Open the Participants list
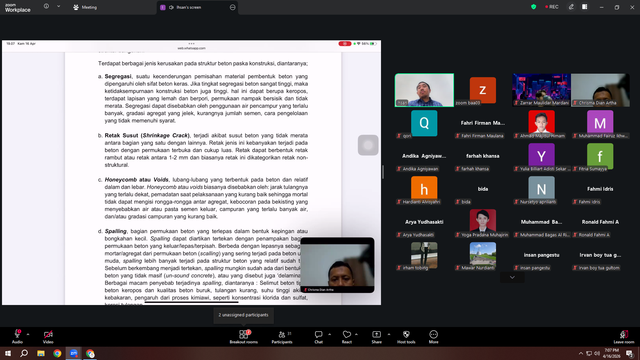This screenshot has width=640, height=360. click(x=282, y=336)
